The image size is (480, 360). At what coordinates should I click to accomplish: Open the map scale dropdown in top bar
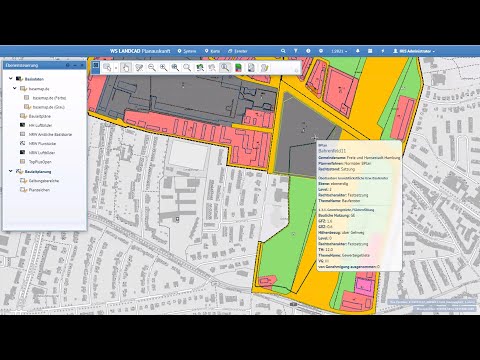(339, 51)
